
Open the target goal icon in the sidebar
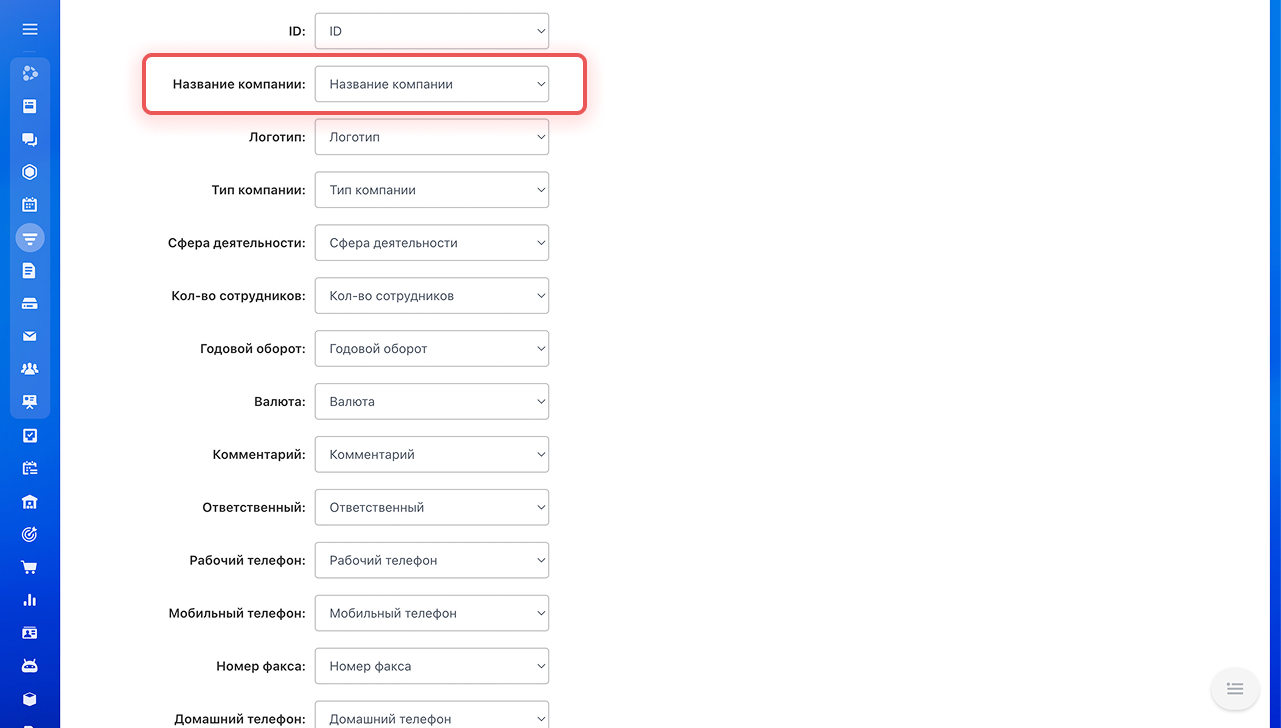tap(30, 534)
